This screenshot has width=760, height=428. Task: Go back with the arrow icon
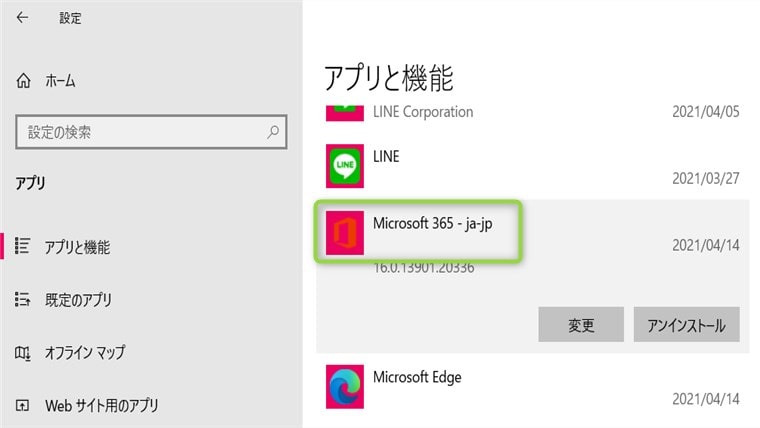coord(22,18)
